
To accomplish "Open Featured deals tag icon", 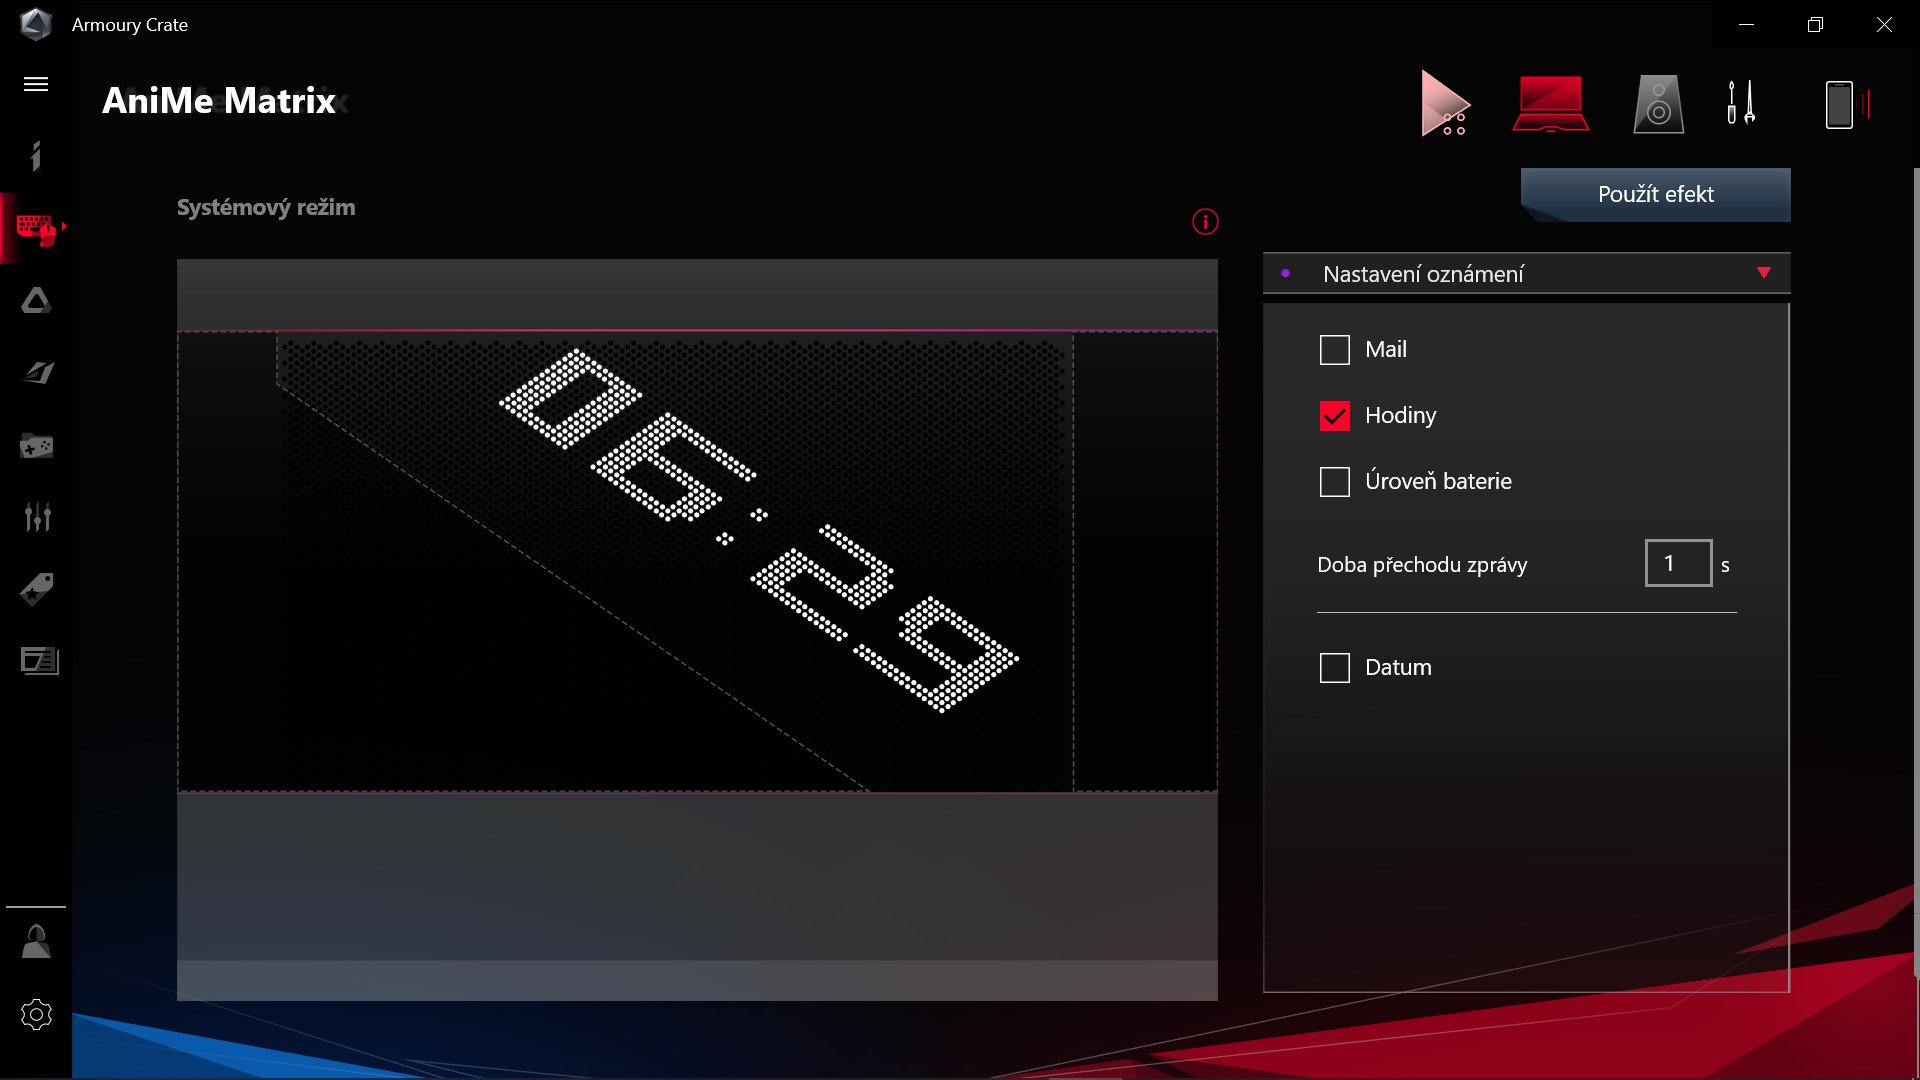I will coord(37,589).
